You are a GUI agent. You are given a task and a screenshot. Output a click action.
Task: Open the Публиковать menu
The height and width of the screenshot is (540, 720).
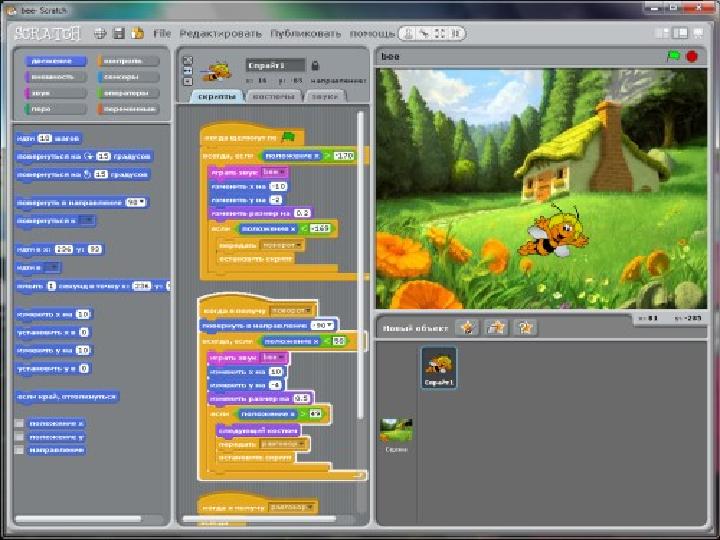pyautogui.click(x=306, y=34)
